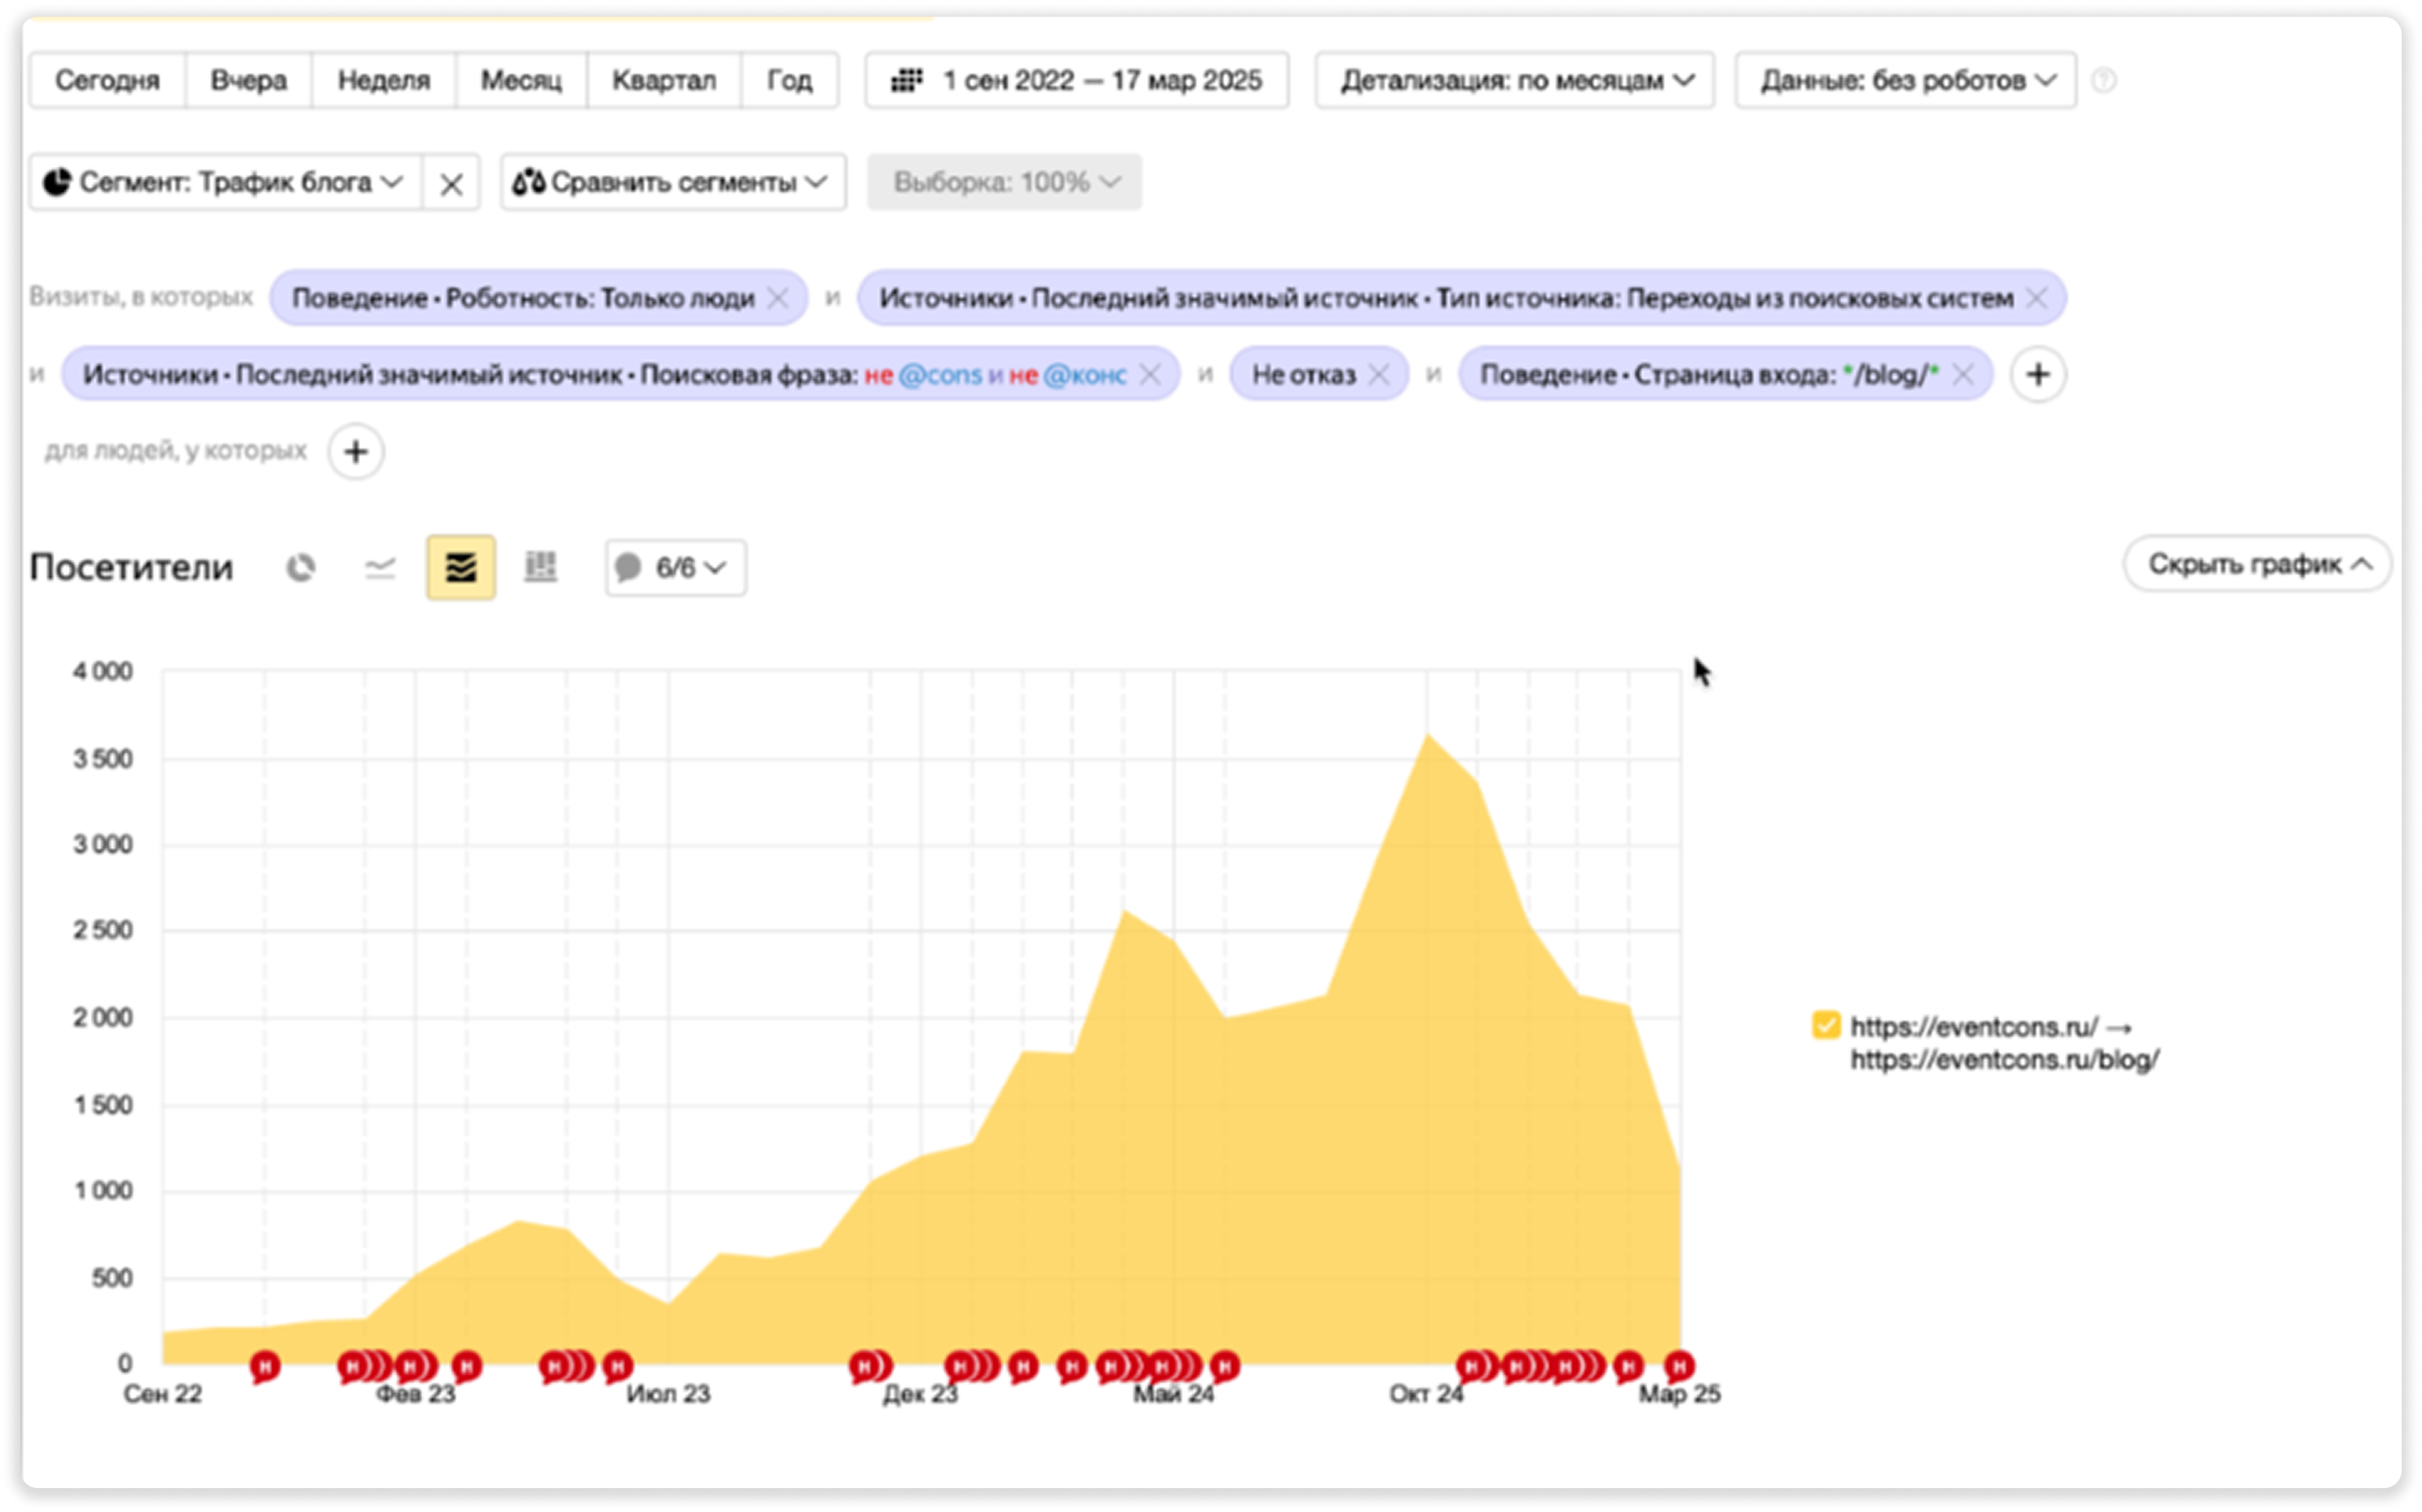
Task: Expand the Сравнить сегменты dropdown
Action: click(673, 183)
